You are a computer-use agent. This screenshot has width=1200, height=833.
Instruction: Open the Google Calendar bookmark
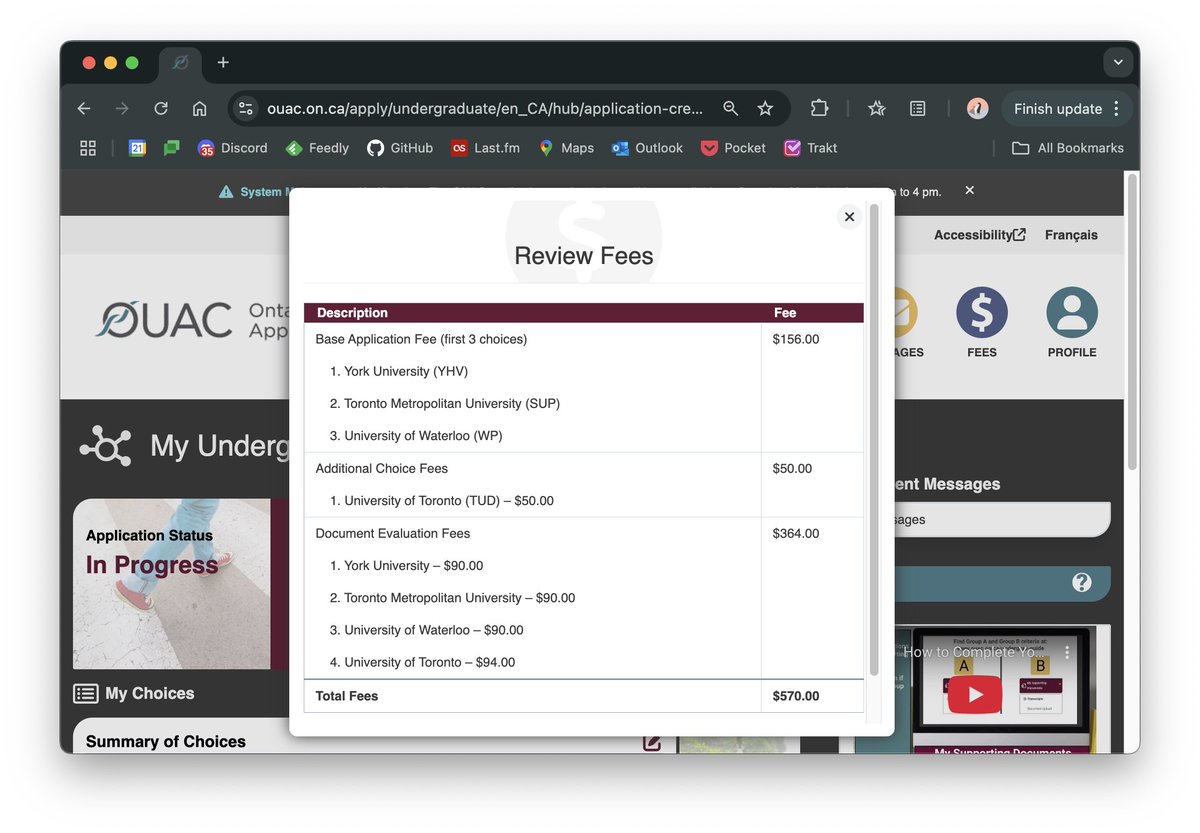[138, 148]
